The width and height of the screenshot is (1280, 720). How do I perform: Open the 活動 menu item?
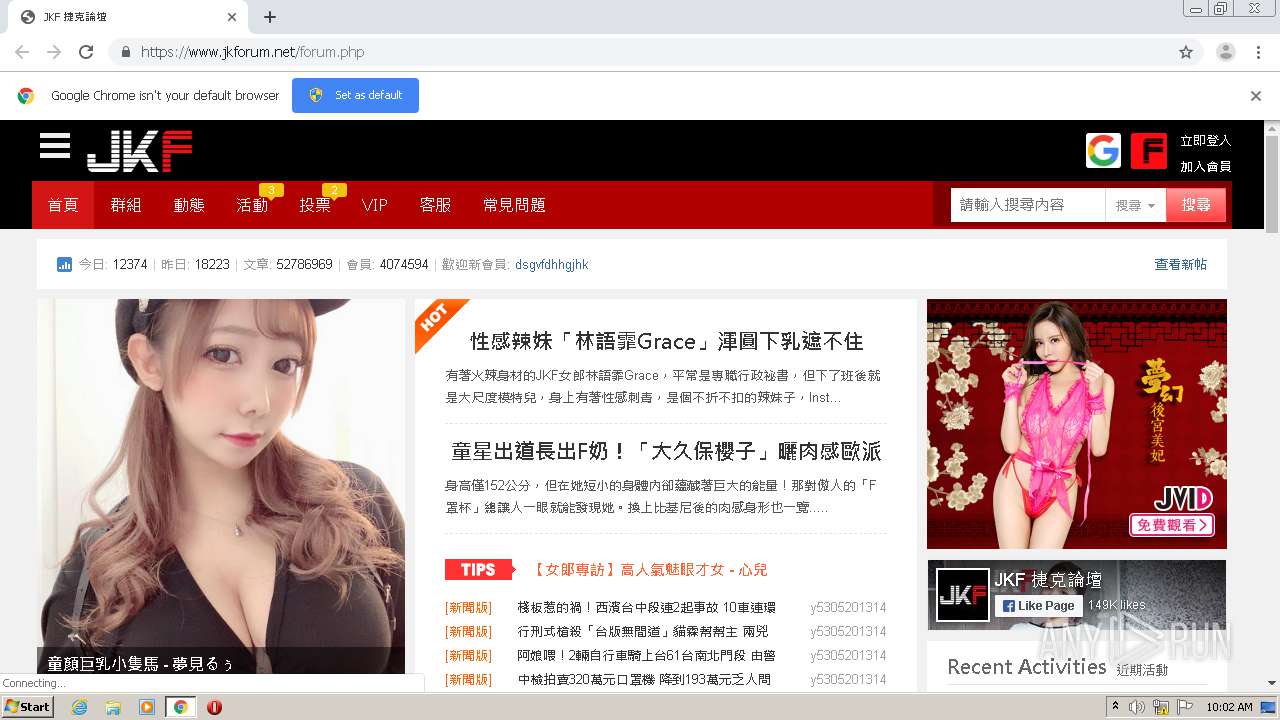[252, 205]
